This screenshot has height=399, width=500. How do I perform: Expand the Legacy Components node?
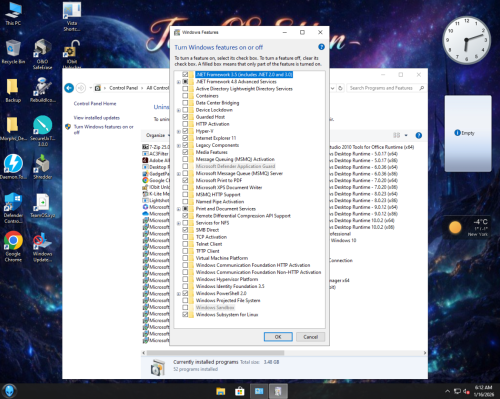pos(179,145)
